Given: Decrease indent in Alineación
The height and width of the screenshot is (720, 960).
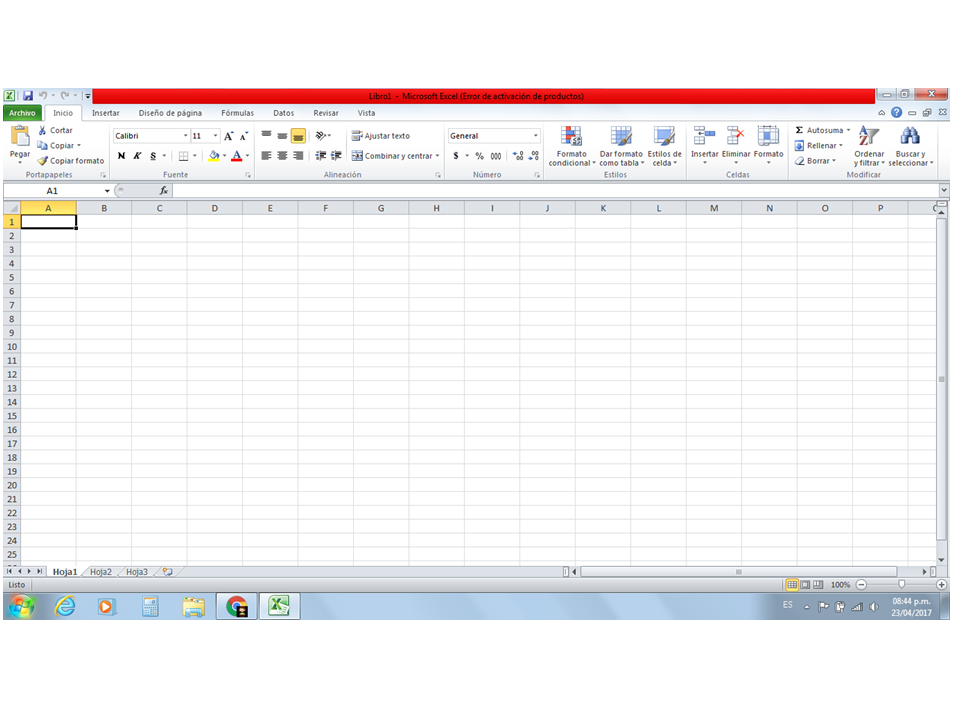Looking at the screenshot, I should (321, 156).
